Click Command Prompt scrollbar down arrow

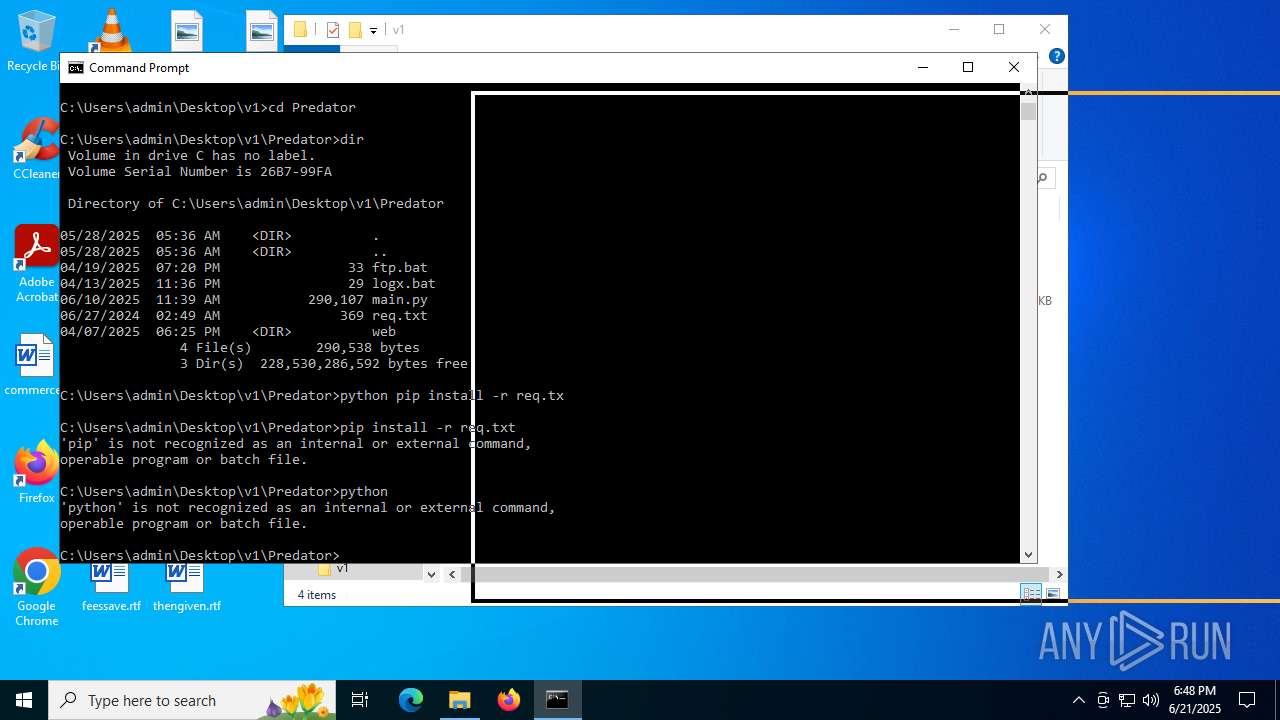(1029, 554)
